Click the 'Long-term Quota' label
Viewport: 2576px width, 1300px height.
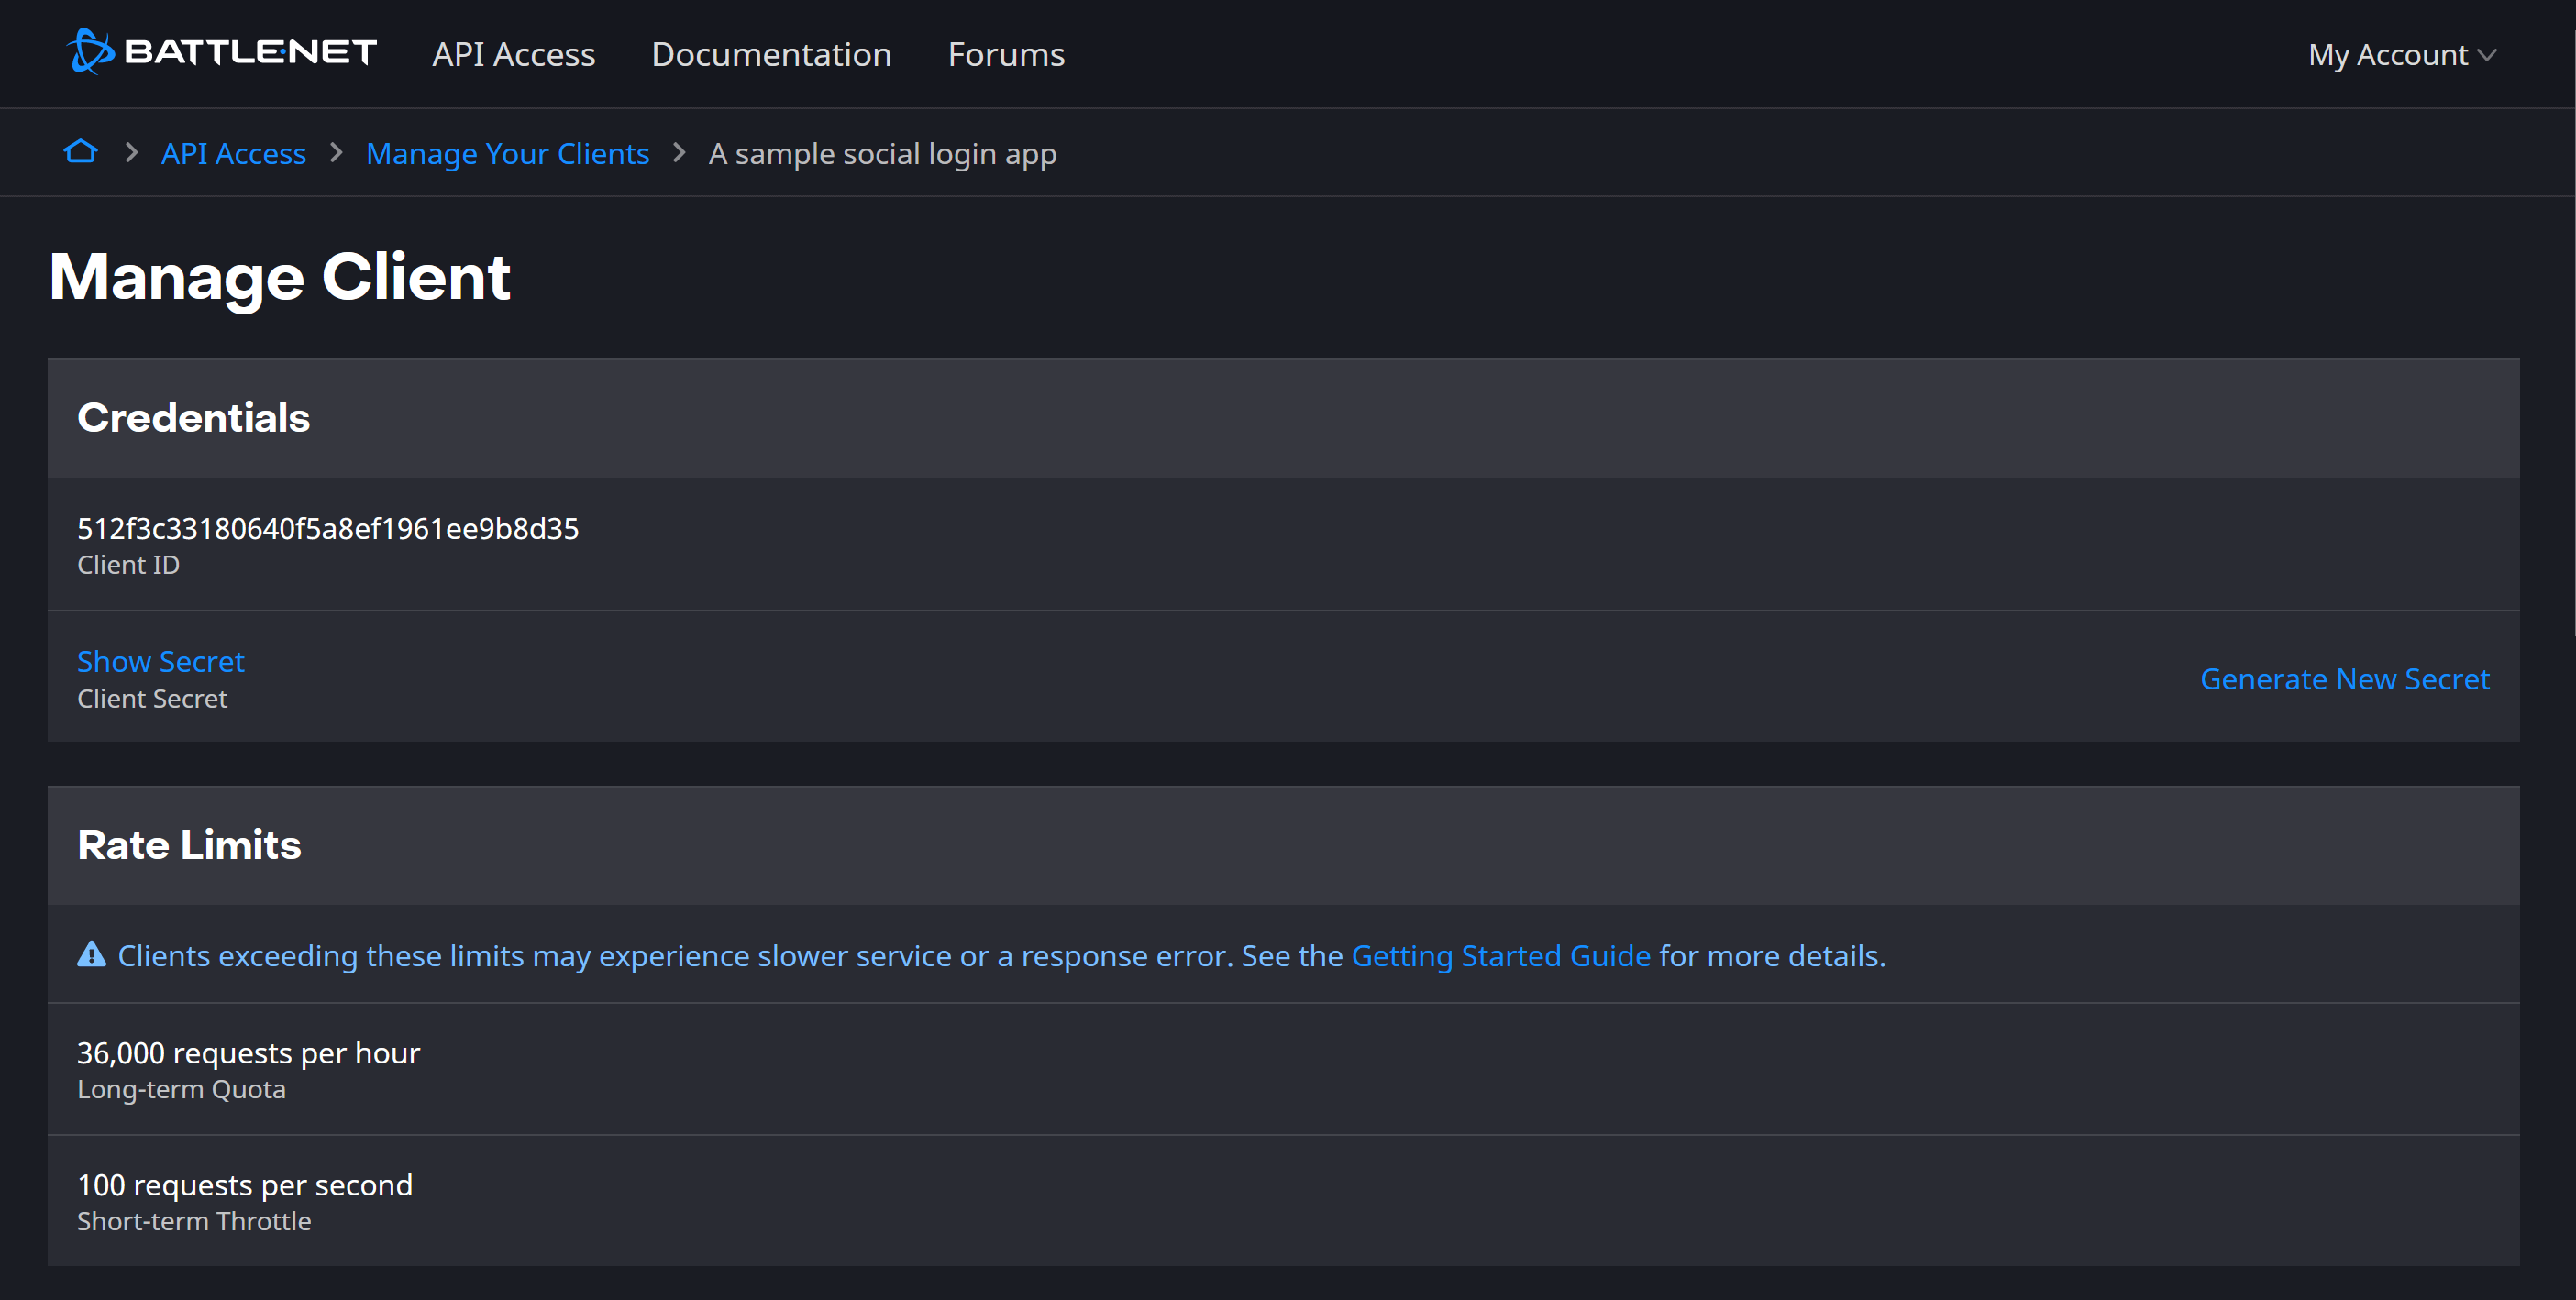[181, 1089]
